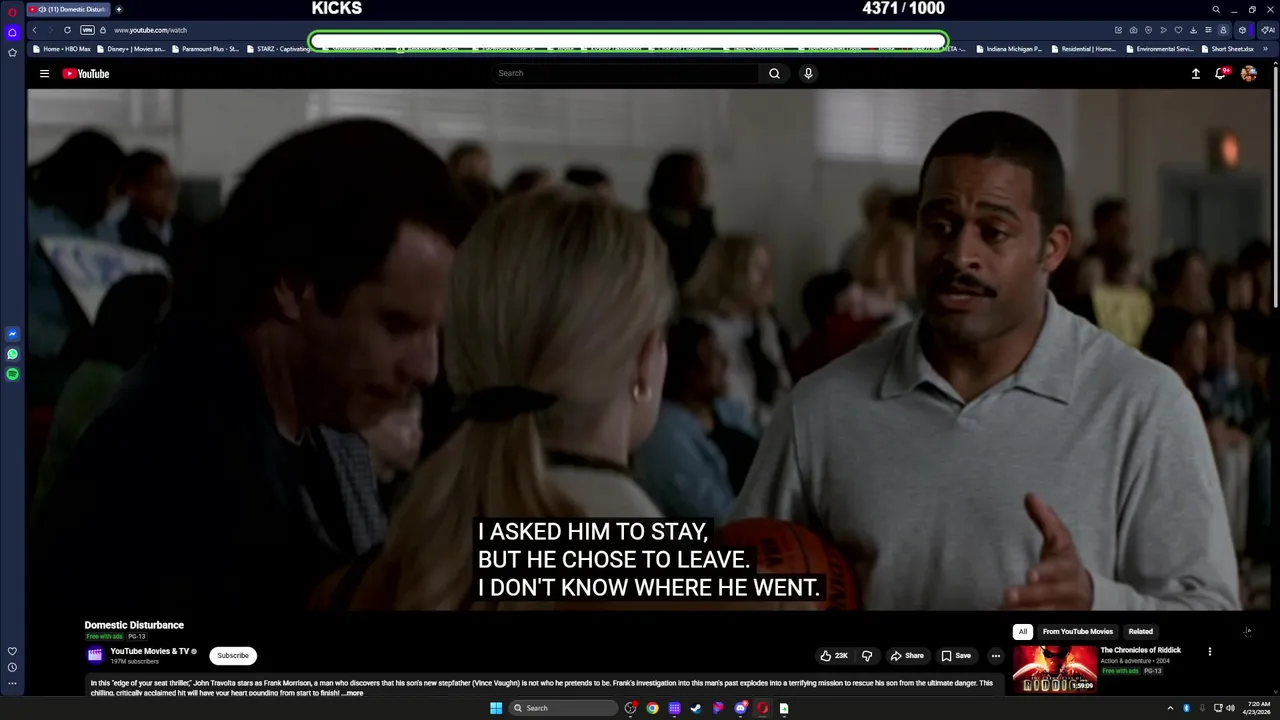Image resolution: width=1280 pixels, height=720 pixels.
Task: Click the YouTube search field
Action: coord(625,73)
